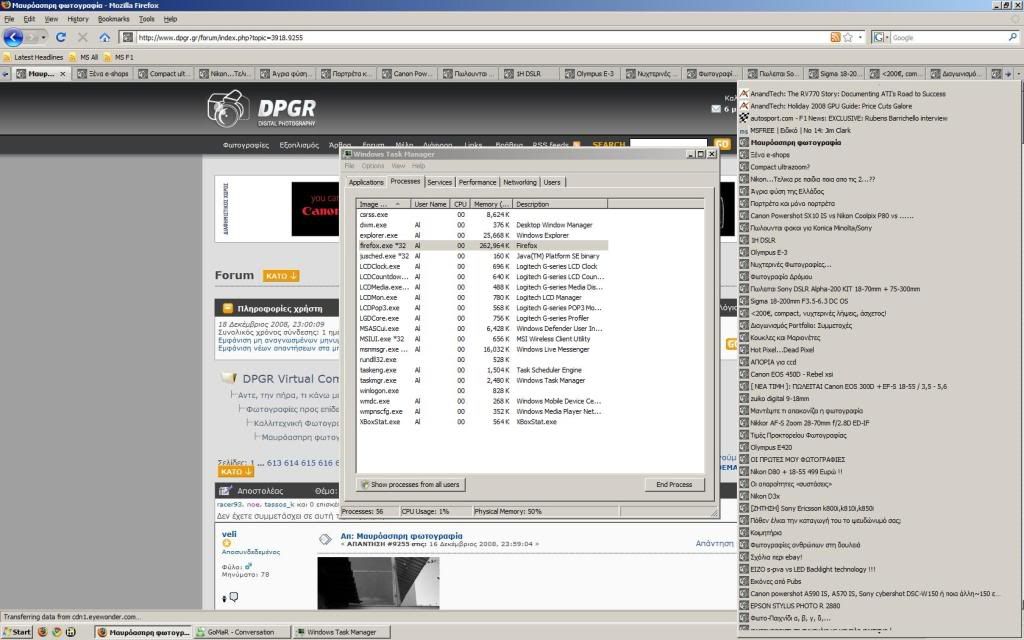
Task: Go back using Firefox's Back arrow
Action: [13, 37]
